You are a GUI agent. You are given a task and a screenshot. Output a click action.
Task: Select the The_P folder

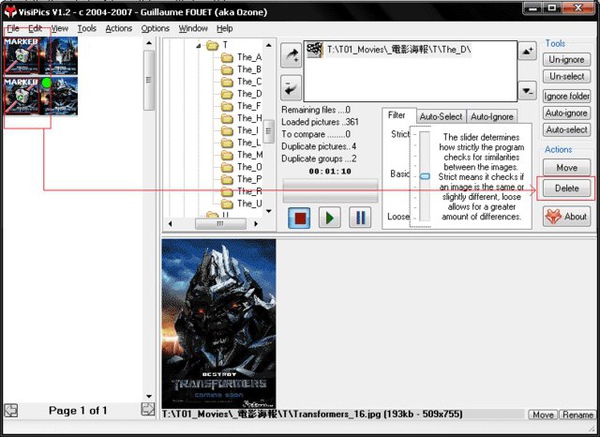[241, 179]
